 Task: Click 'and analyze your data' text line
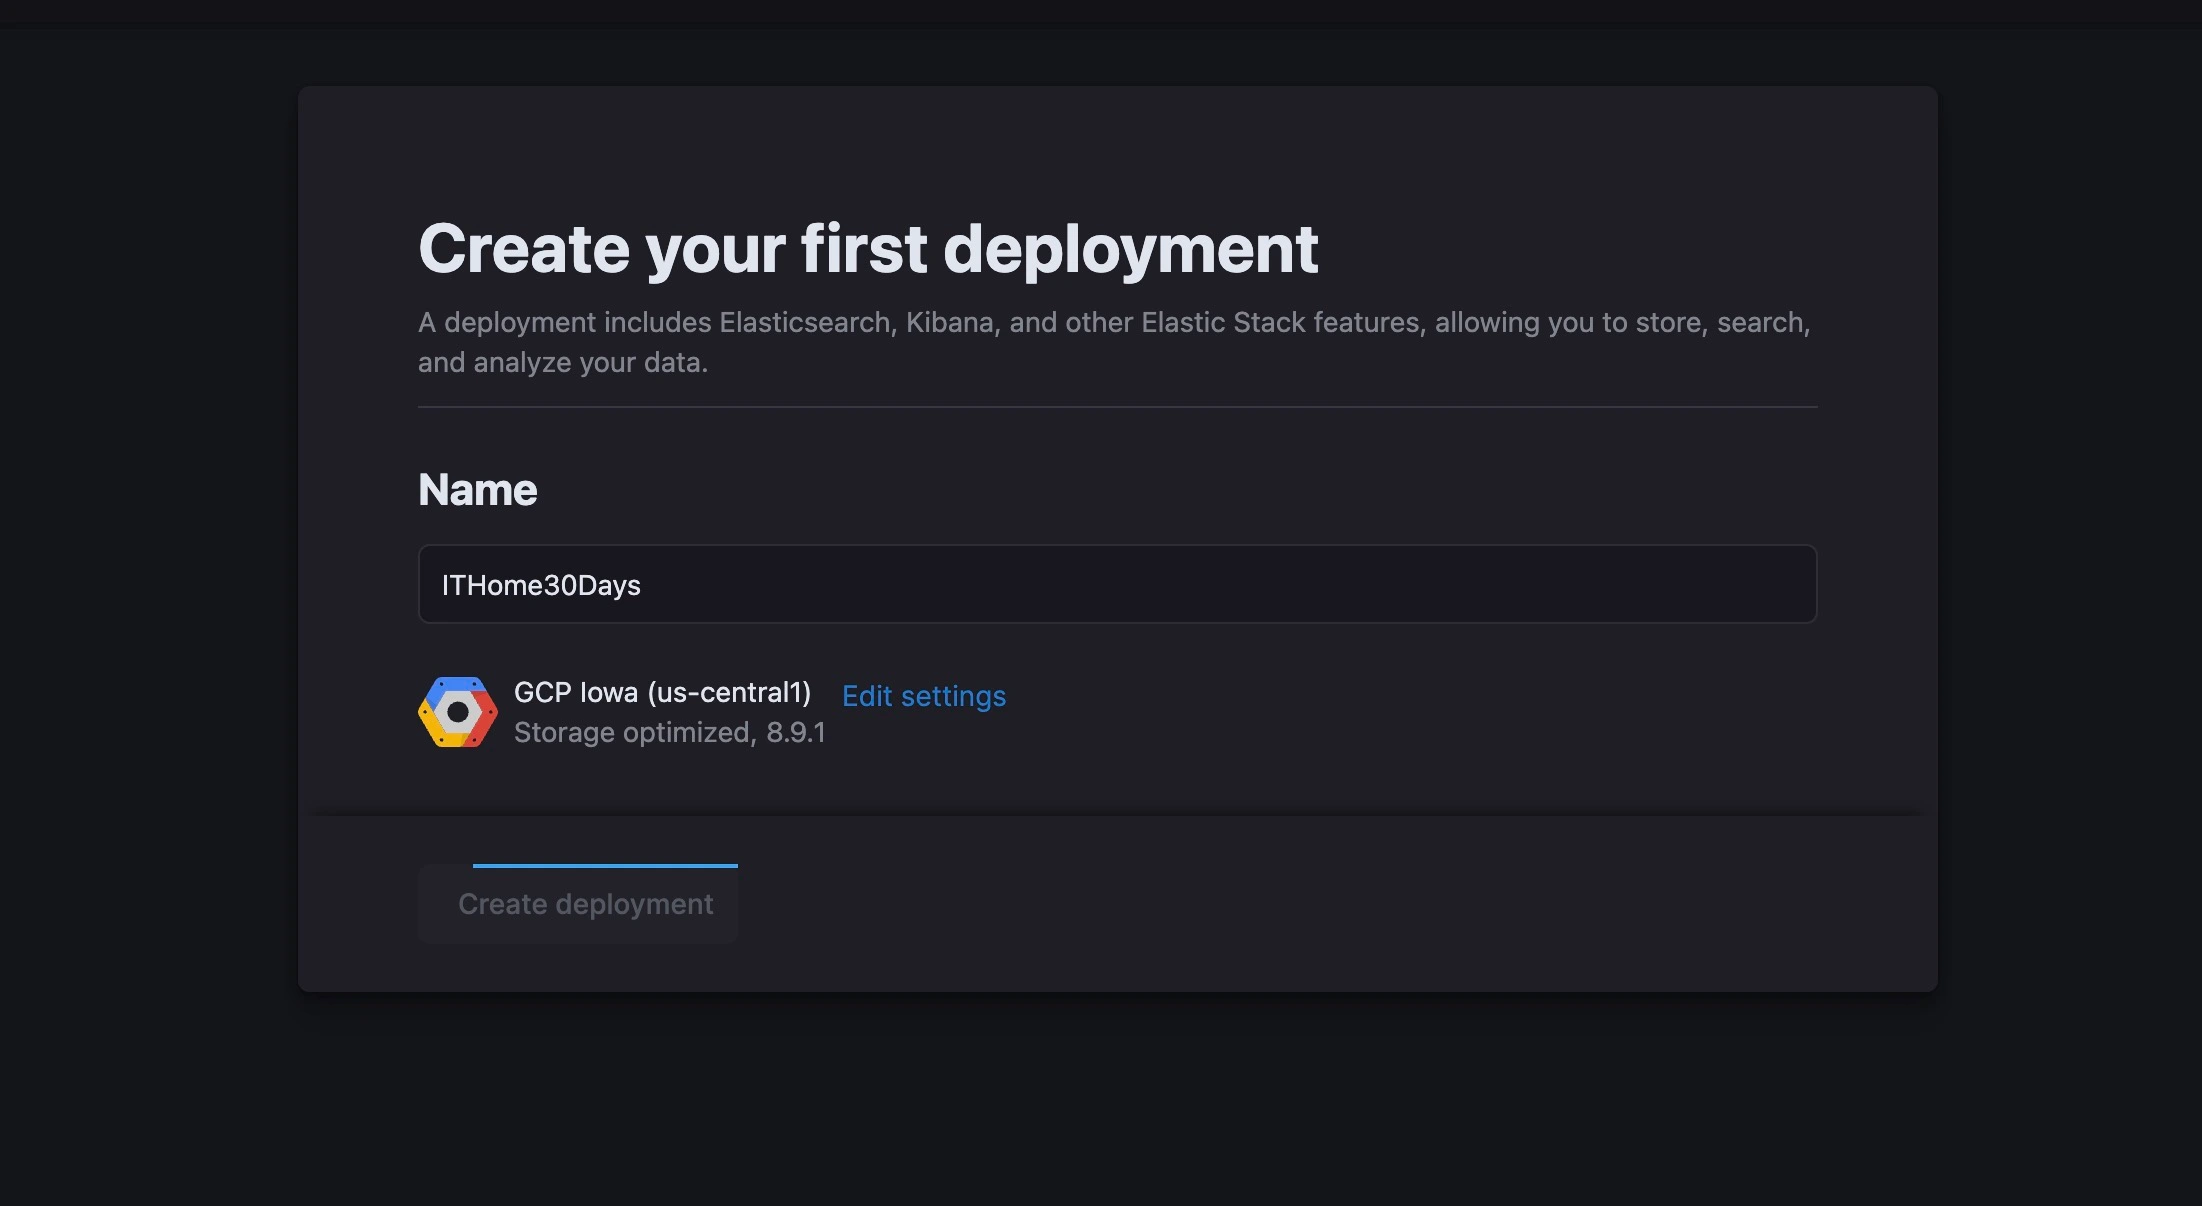pos(562,363)
